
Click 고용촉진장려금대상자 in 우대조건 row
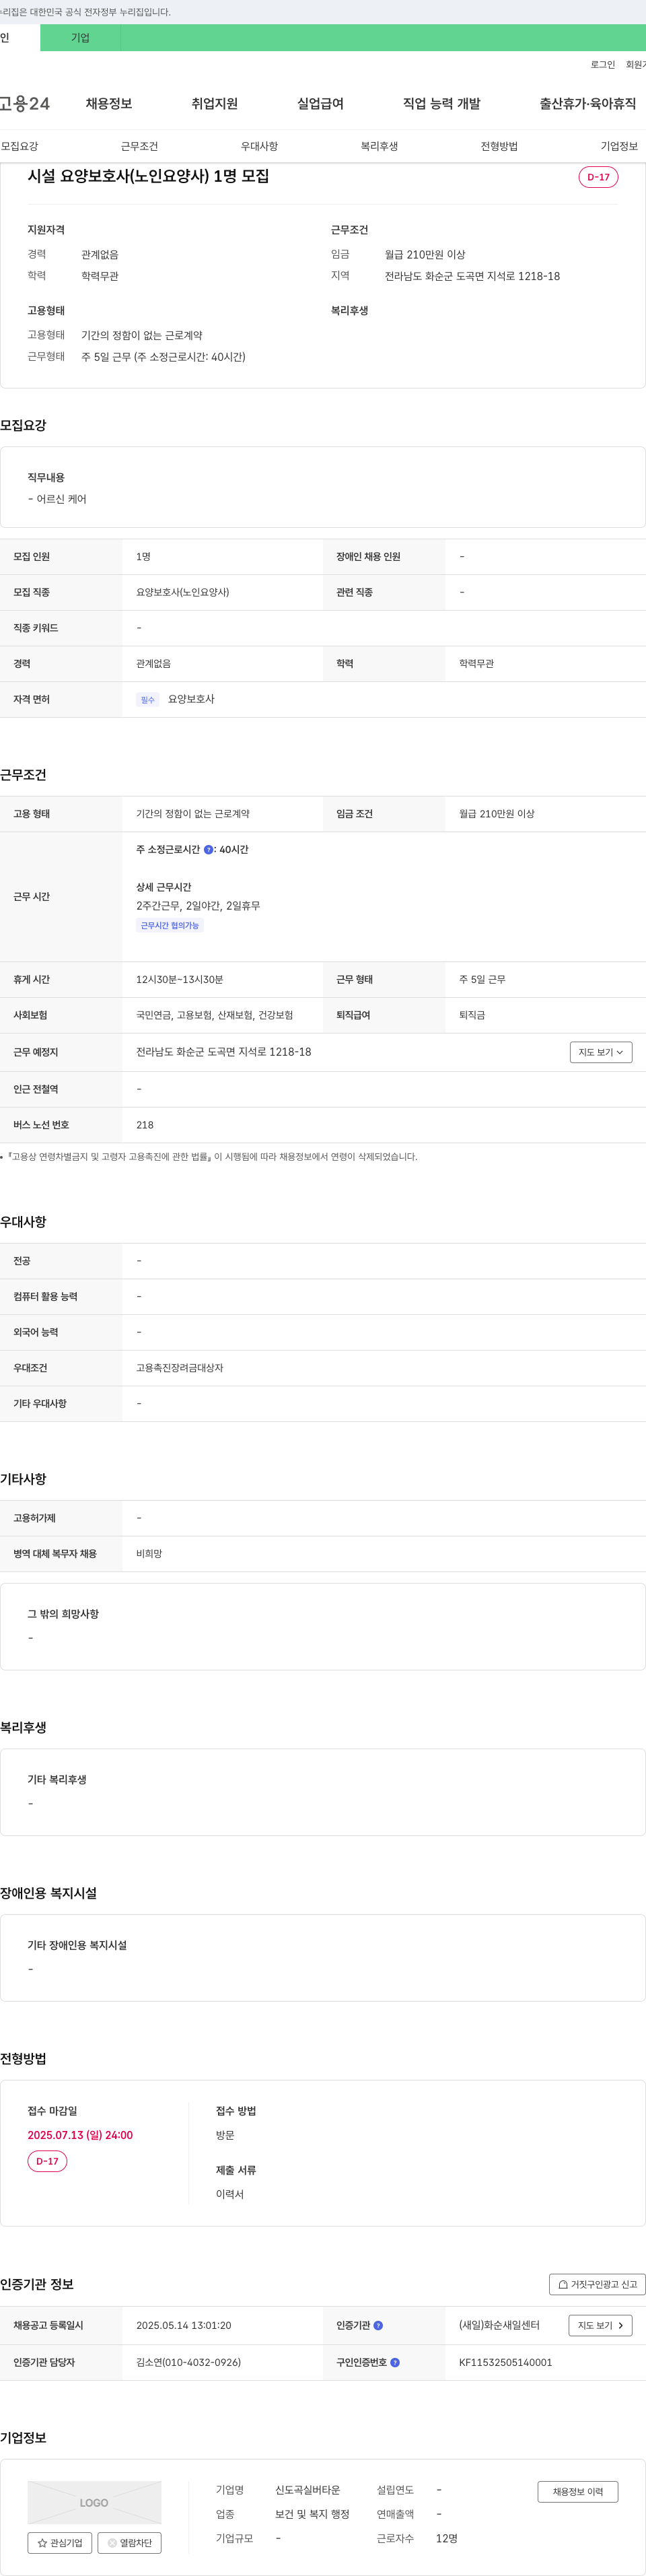(x=179, y=1368)
